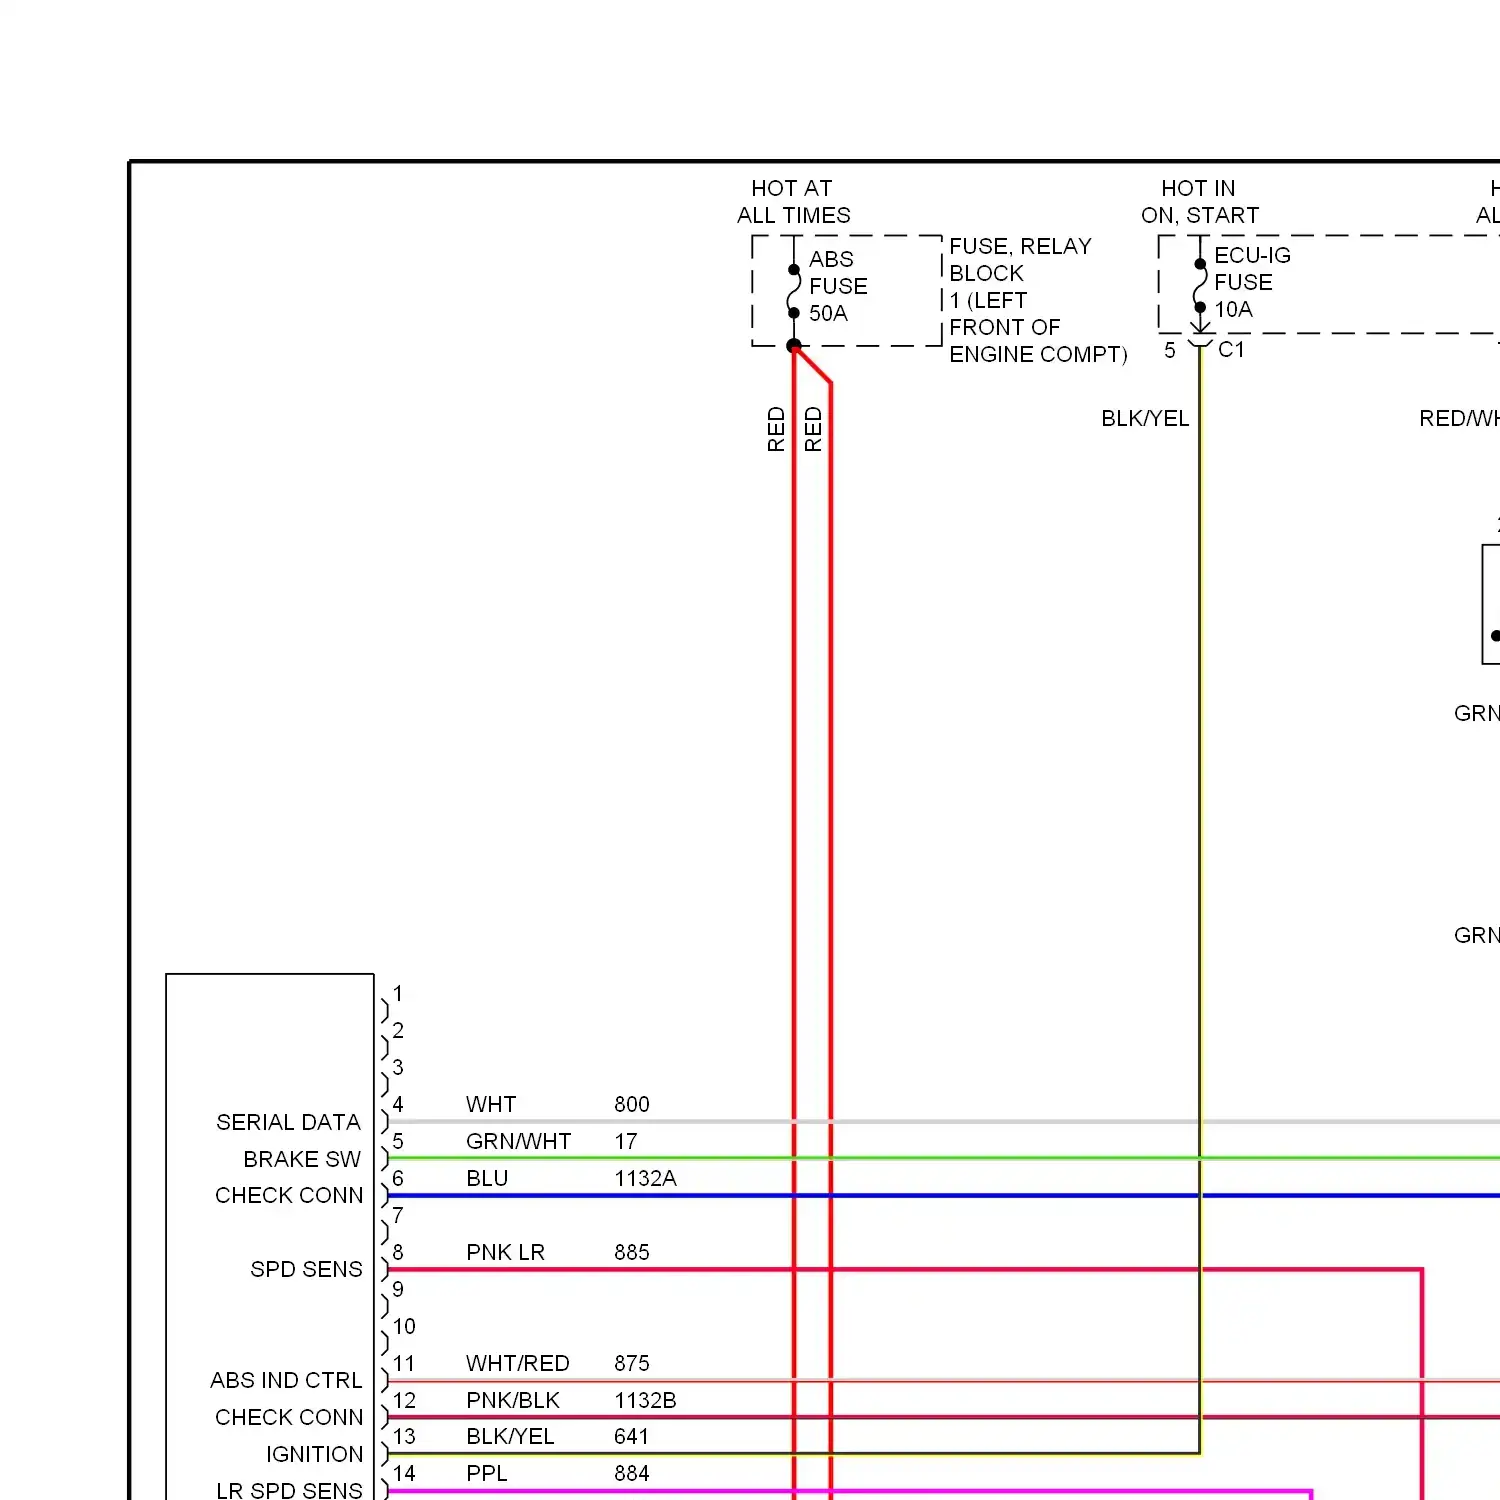Click circuit number '875'

pos(631,1363)
